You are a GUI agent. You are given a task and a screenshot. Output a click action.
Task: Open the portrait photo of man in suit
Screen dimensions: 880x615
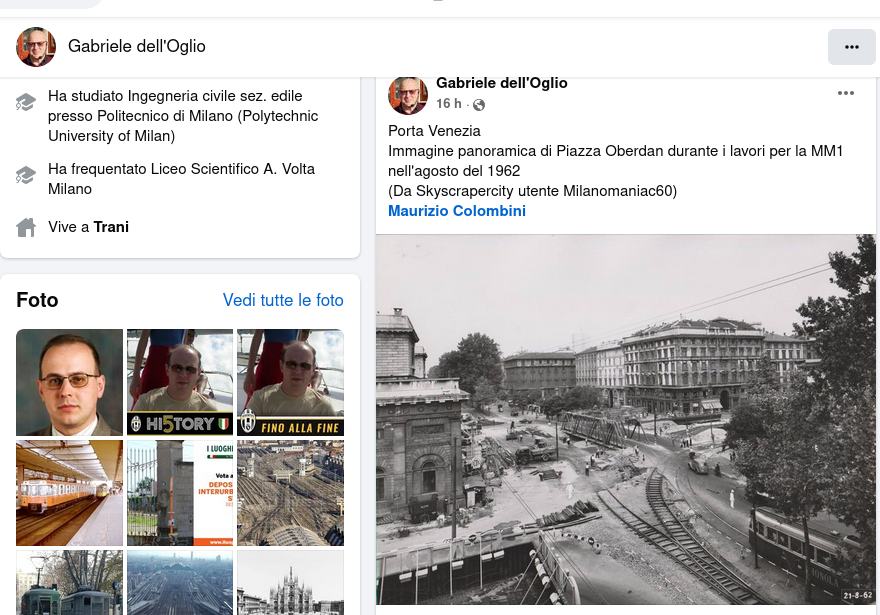tap(69, 382)
